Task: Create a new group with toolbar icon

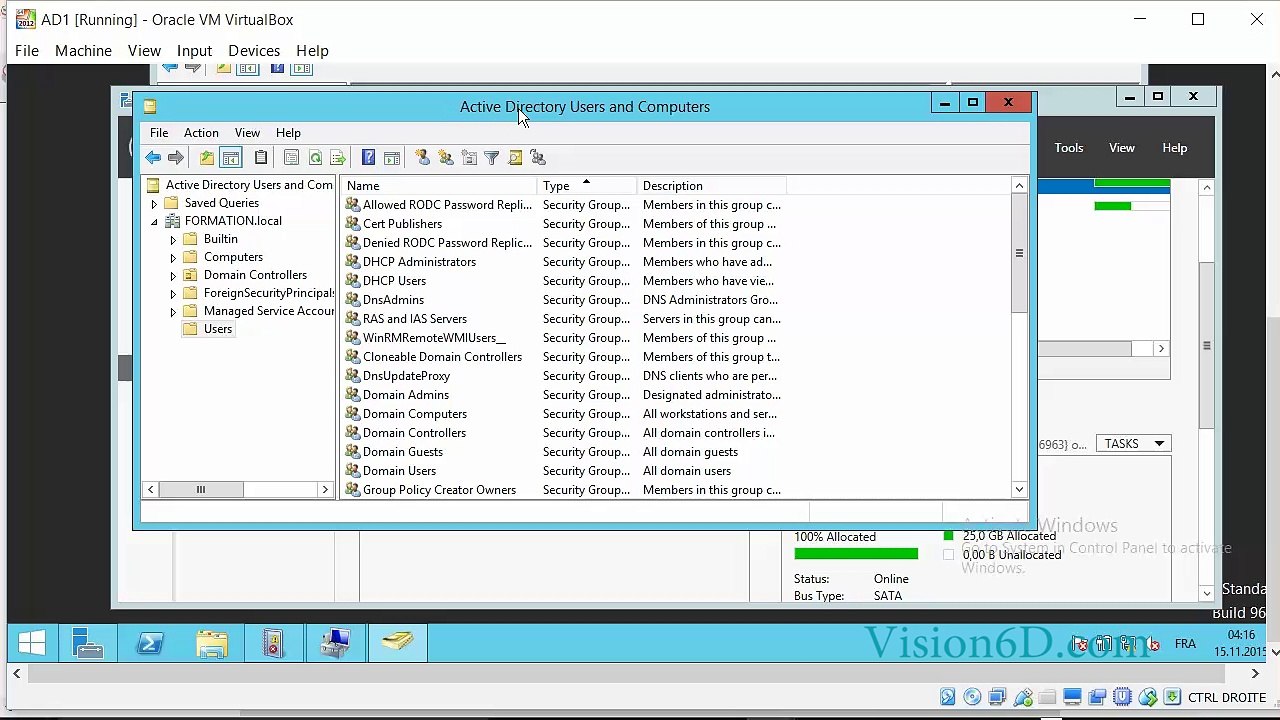Action: [446, 158]
